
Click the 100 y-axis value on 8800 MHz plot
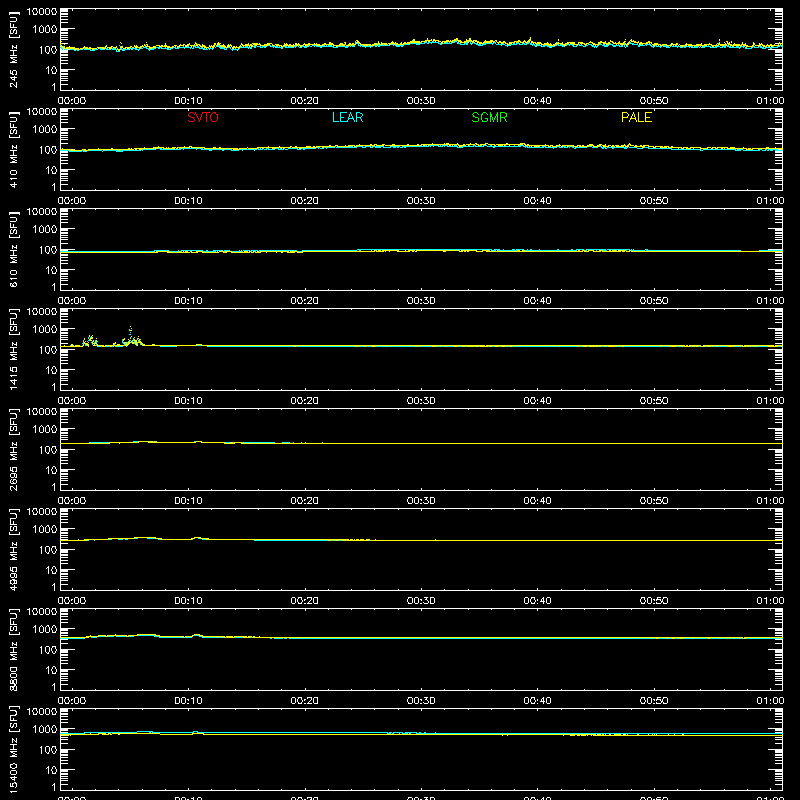click(48, 650)
